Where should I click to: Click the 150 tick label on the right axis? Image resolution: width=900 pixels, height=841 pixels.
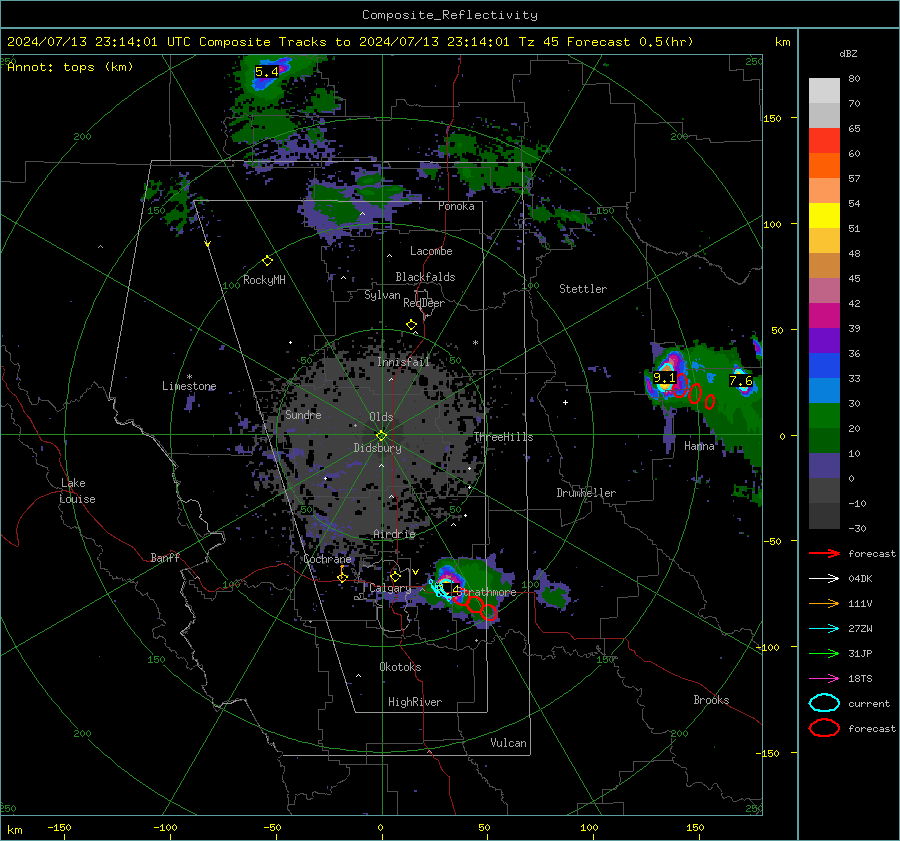pos(772,118)
